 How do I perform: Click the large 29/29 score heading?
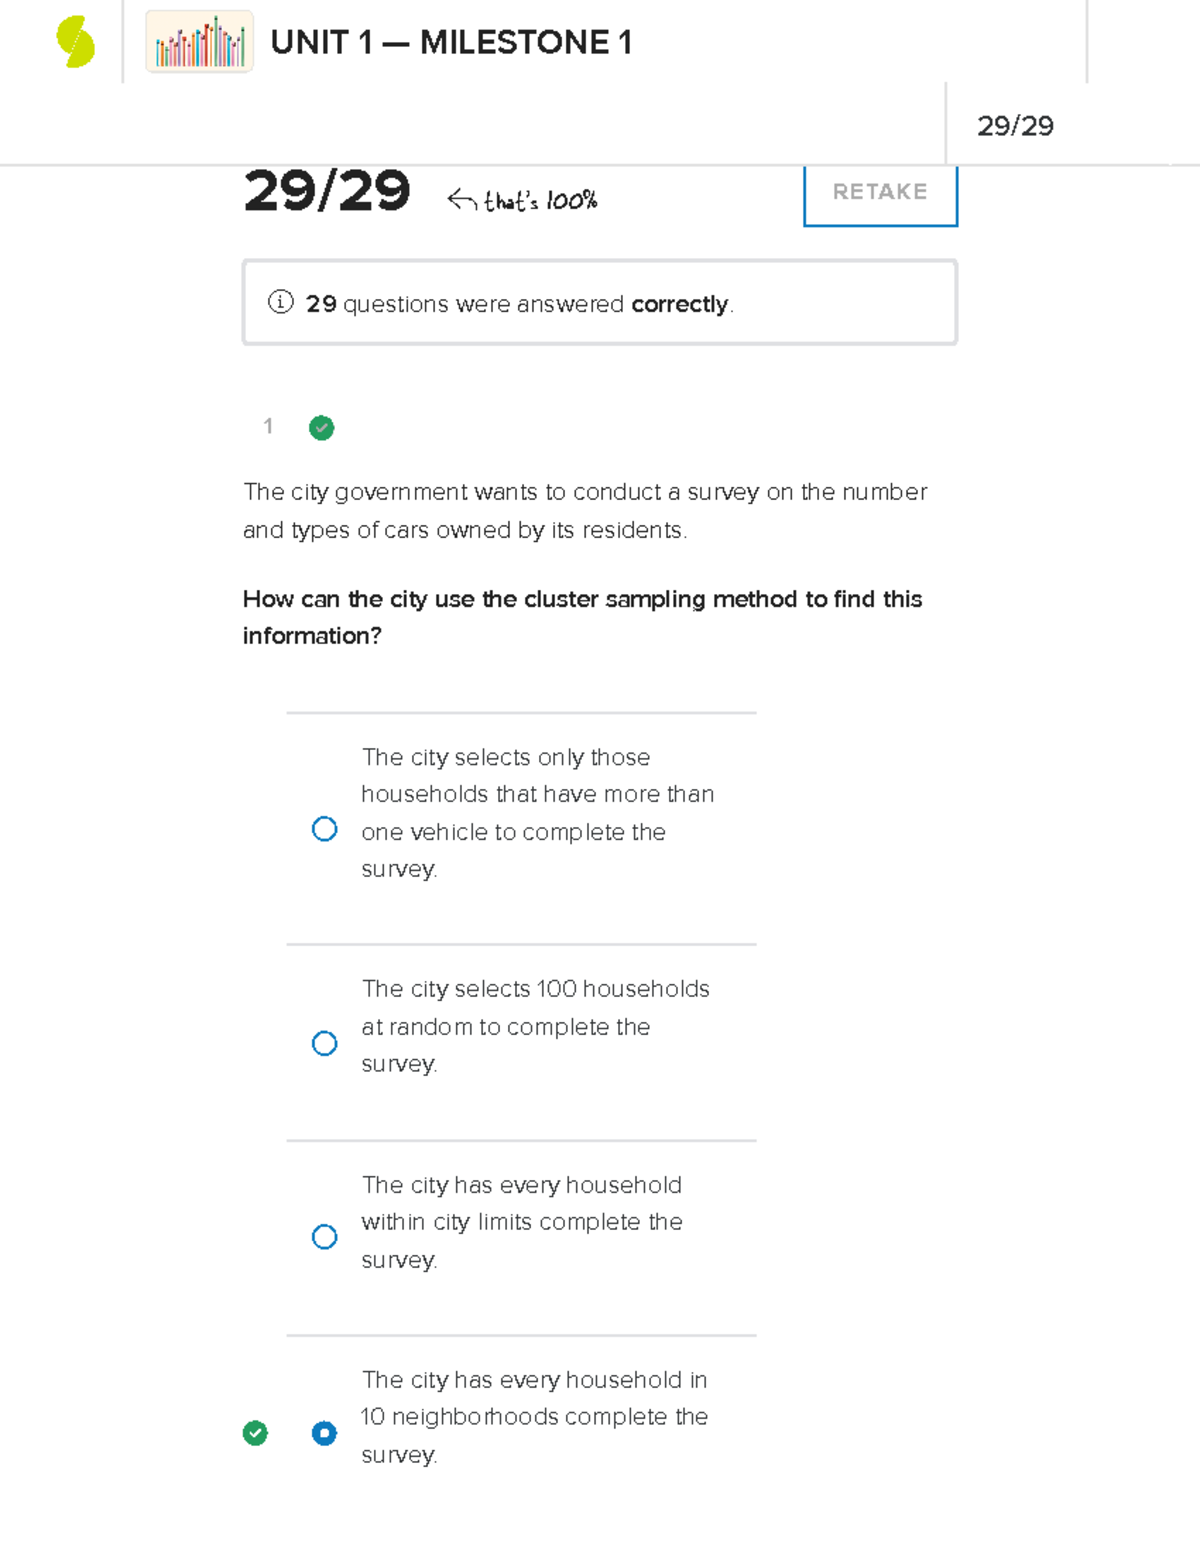327,191
